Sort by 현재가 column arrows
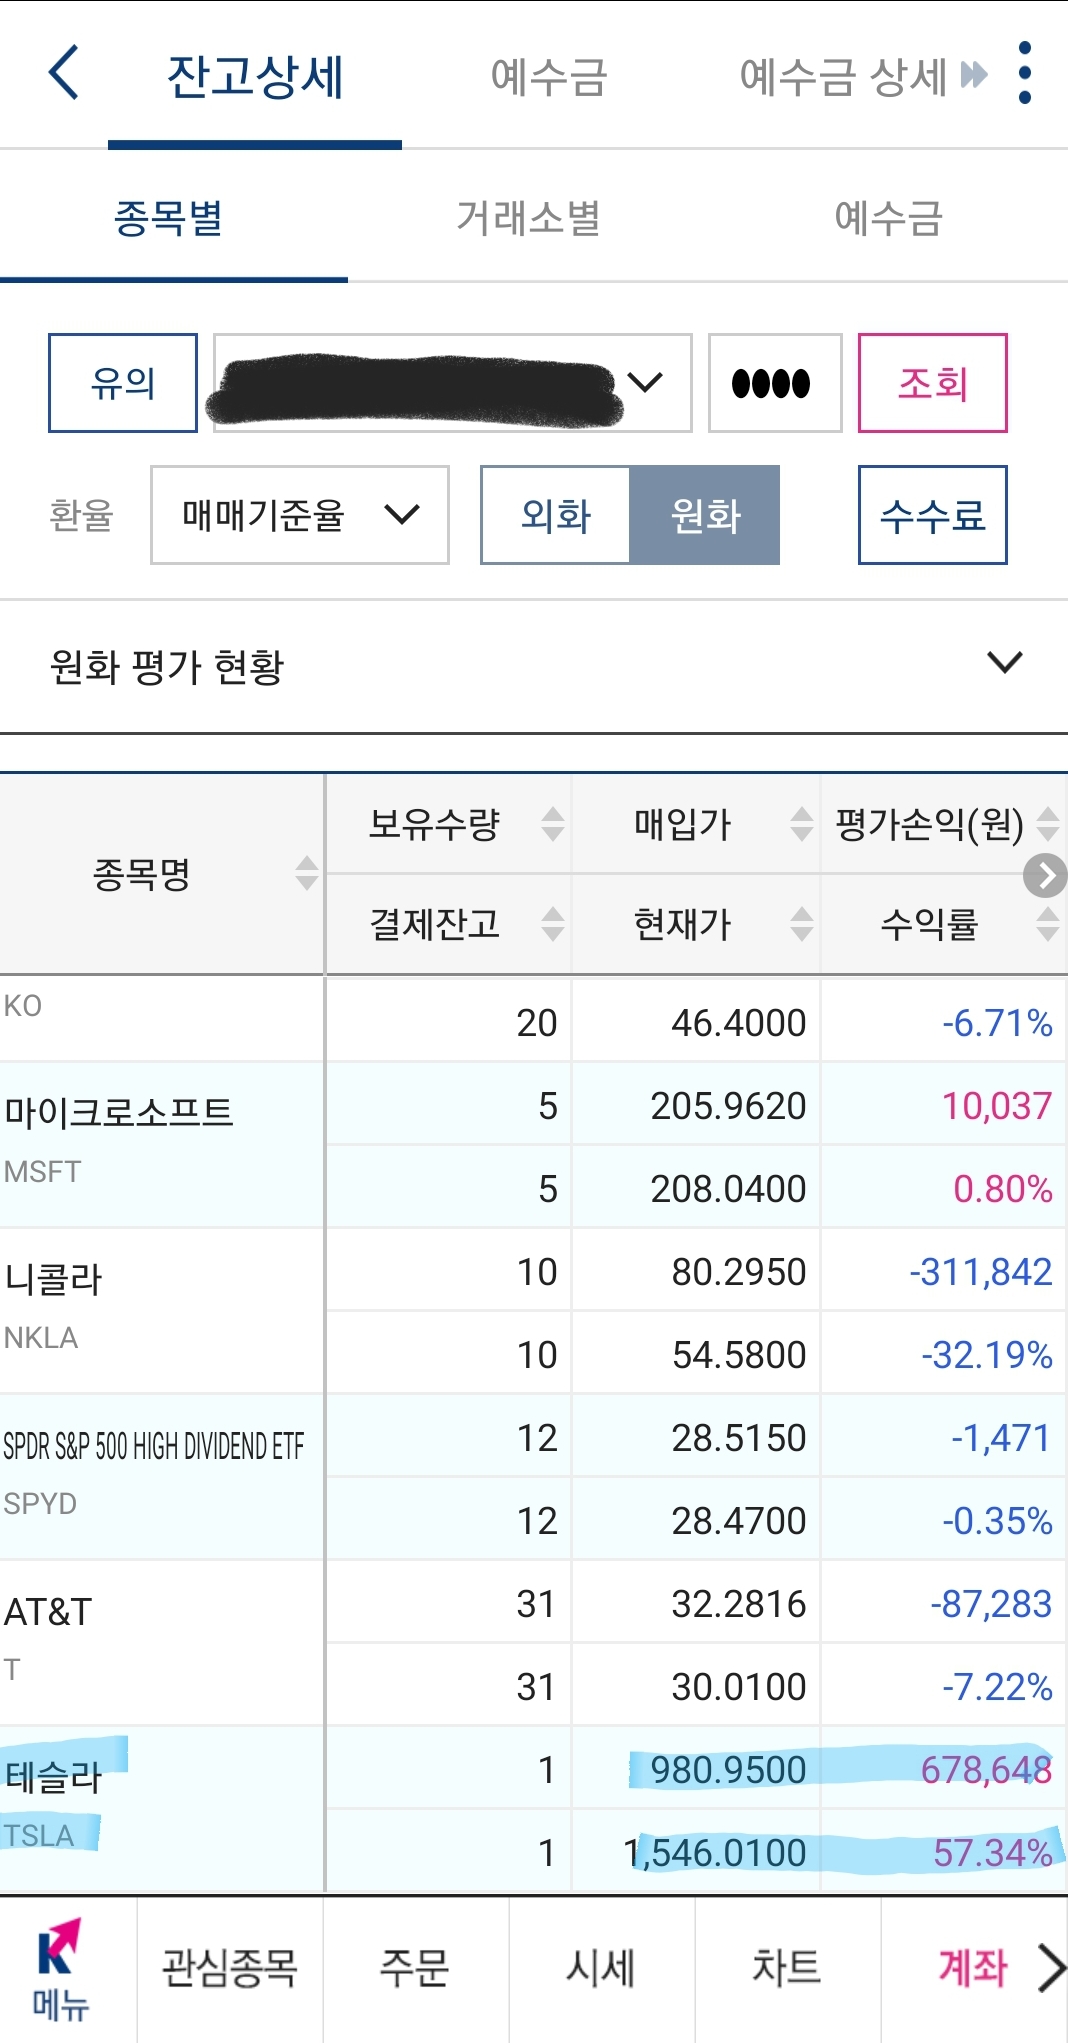The width and height of the screenshot is (1068, 2043). 801,923
